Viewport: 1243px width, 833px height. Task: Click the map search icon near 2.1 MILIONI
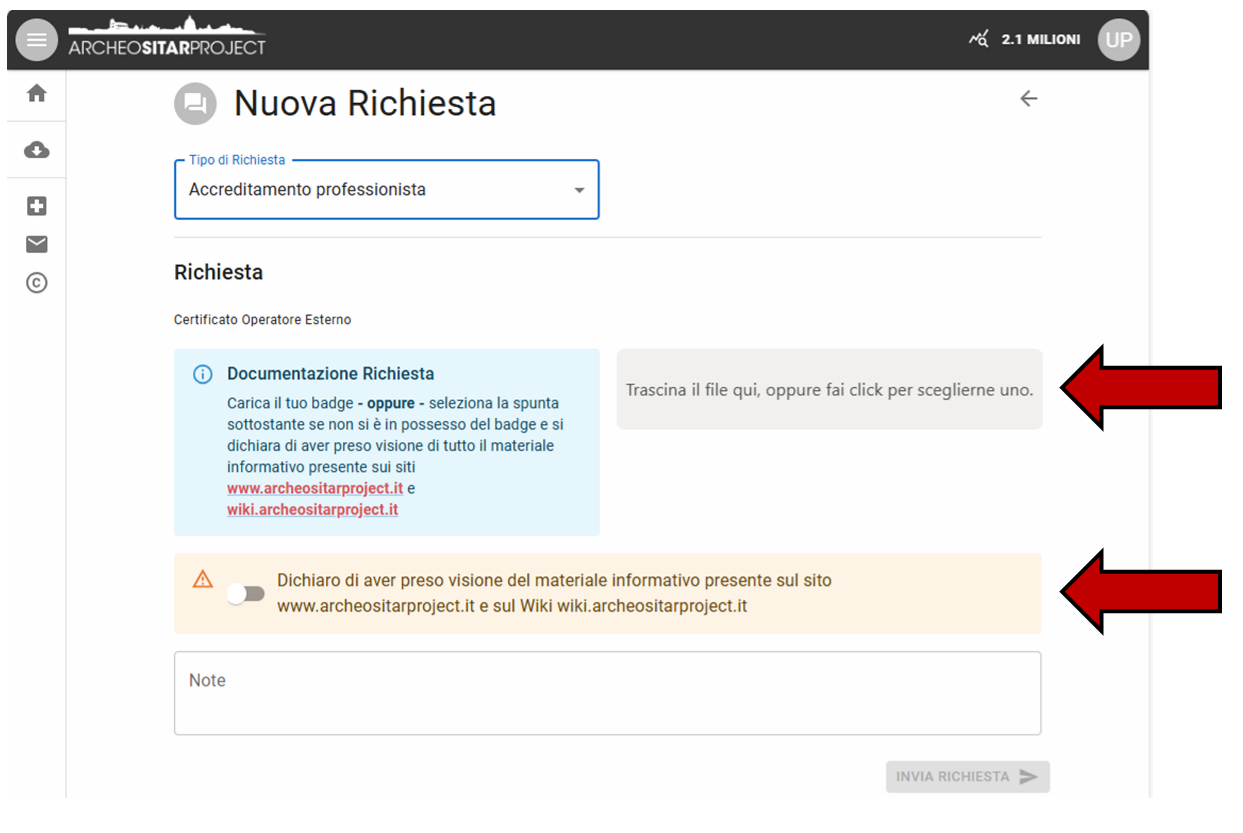coord(978,40)
